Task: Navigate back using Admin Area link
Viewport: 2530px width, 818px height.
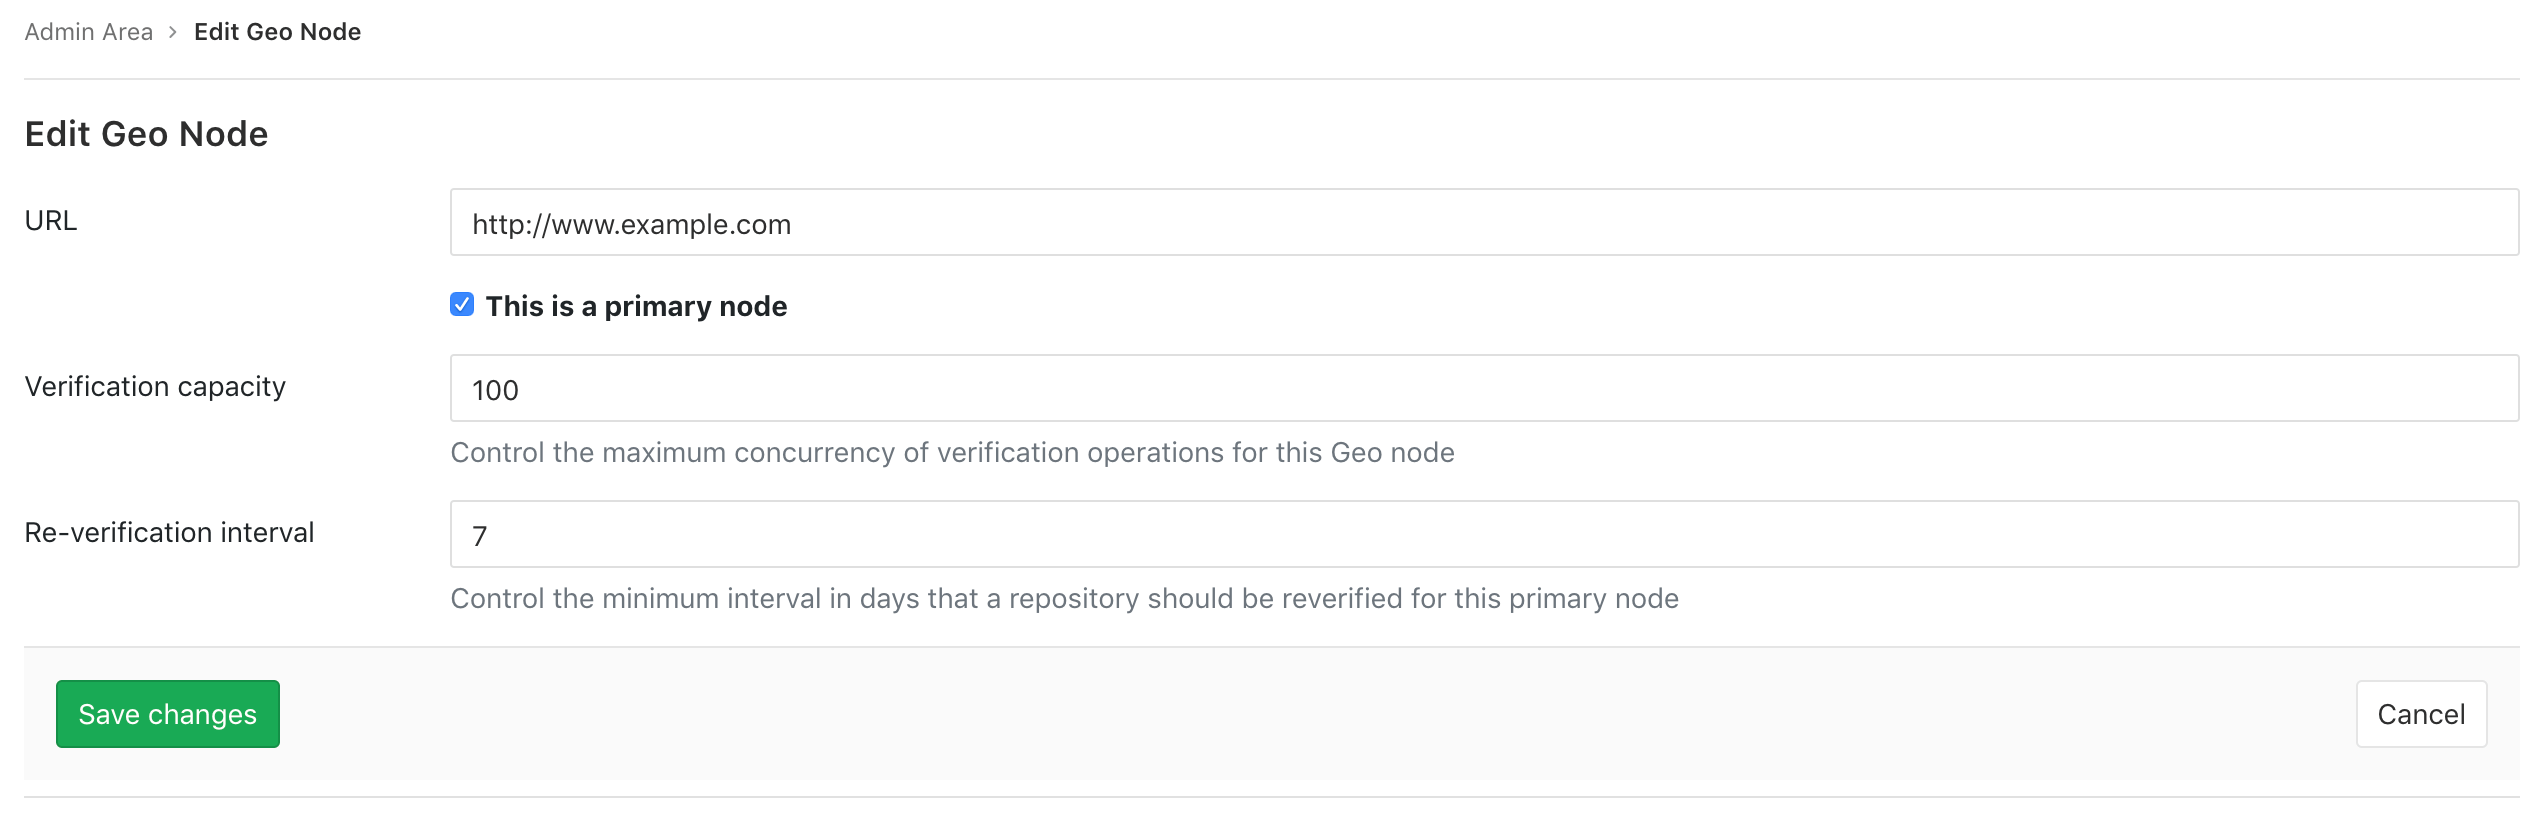Action: 89,31
